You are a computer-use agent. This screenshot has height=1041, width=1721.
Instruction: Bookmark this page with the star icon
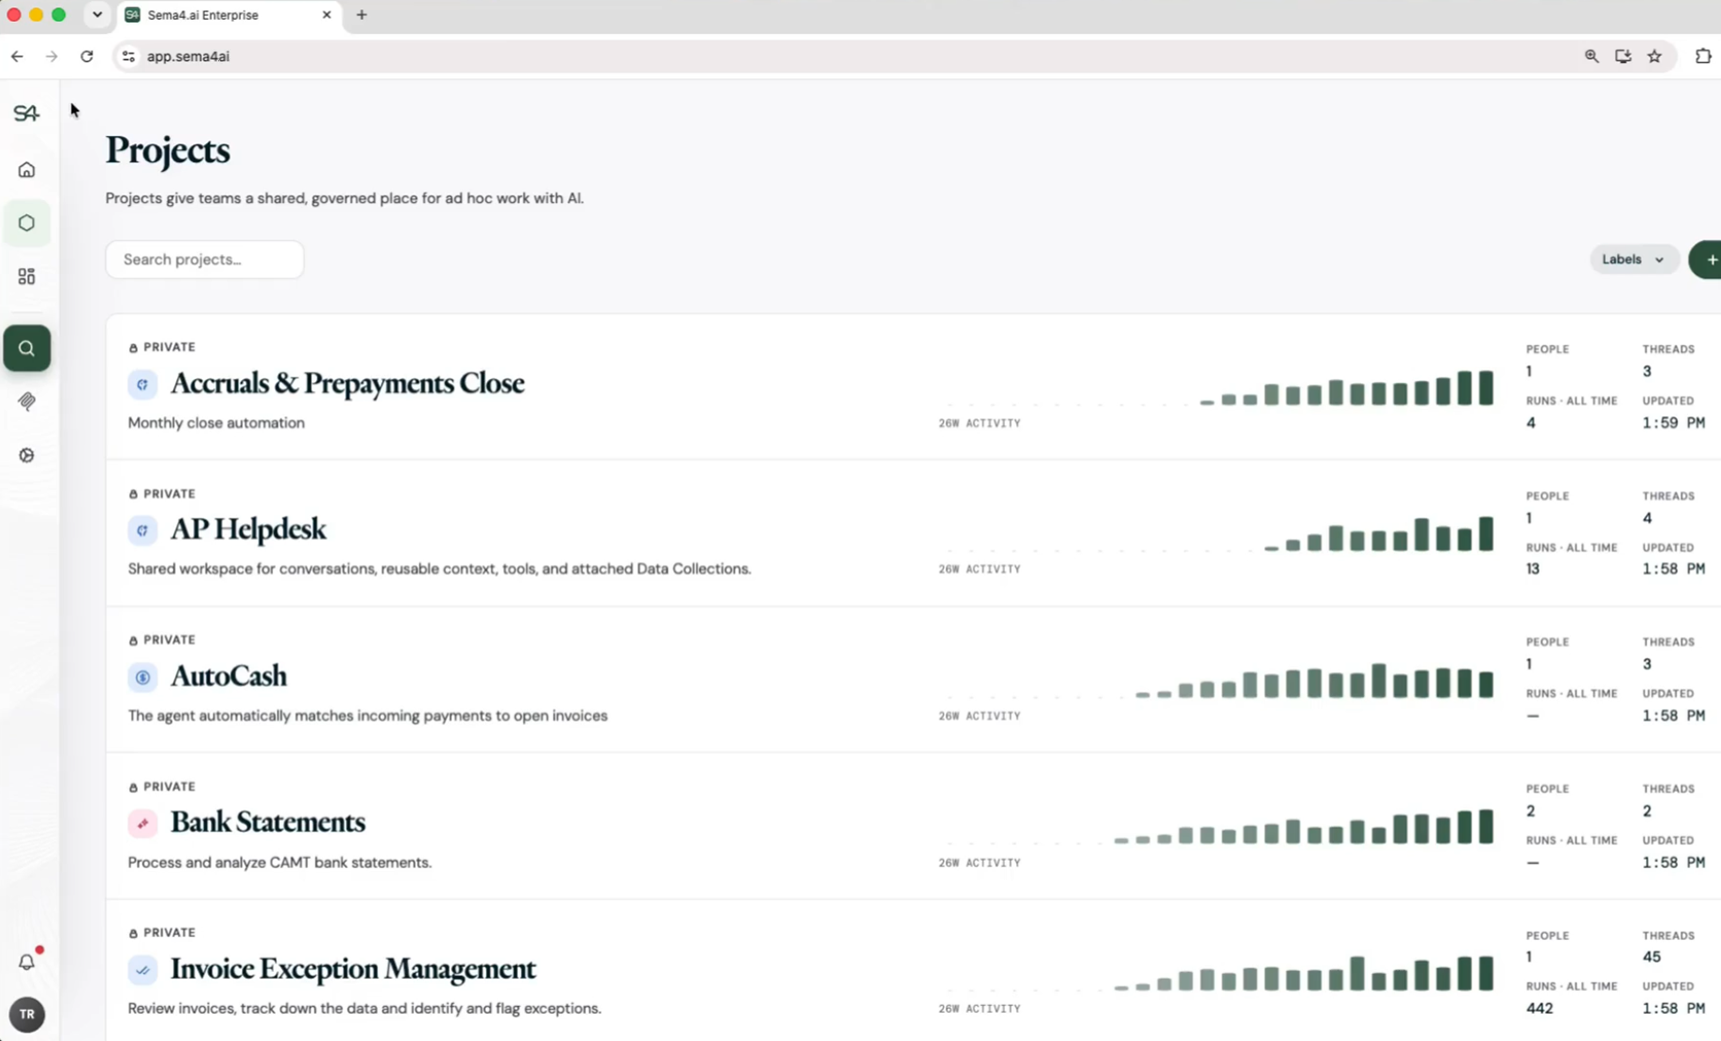1655,57
